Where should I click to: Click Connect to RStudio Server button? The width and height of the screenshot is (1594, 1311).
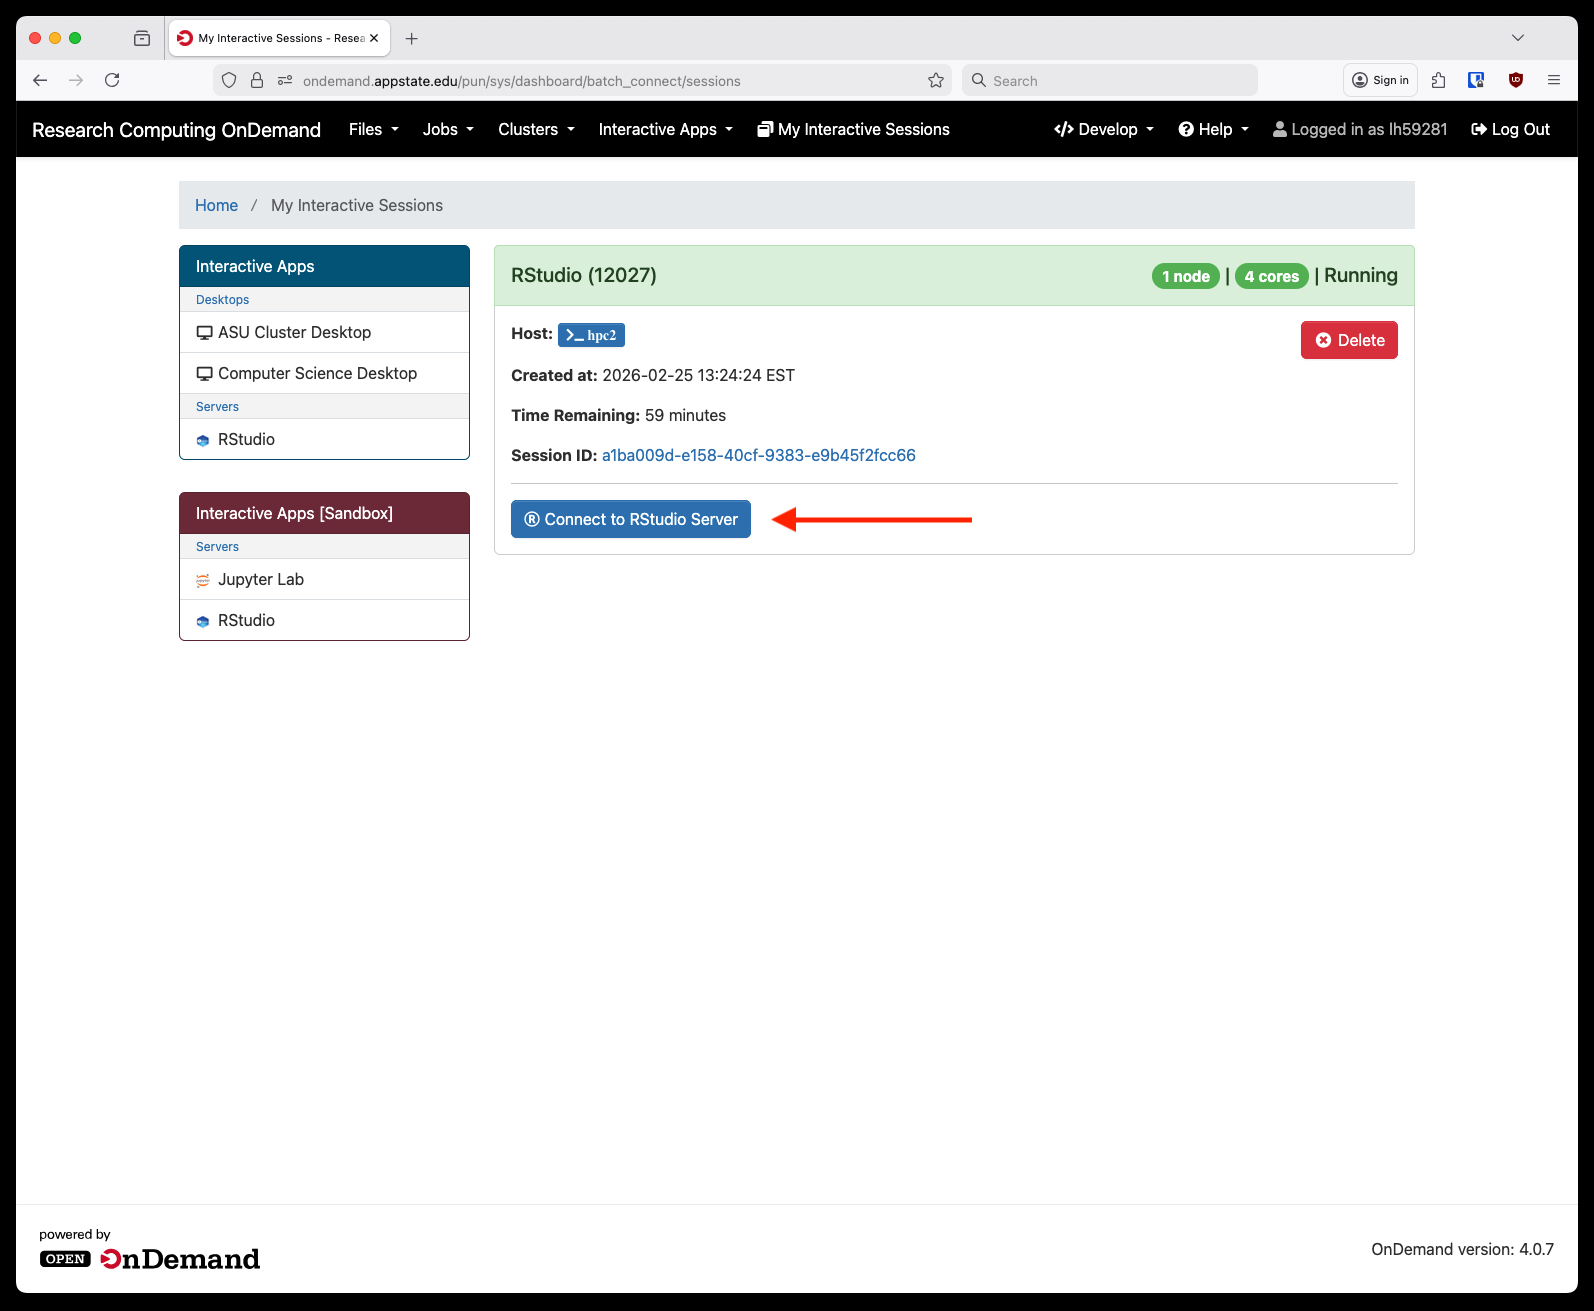click(x=630, y=519)
